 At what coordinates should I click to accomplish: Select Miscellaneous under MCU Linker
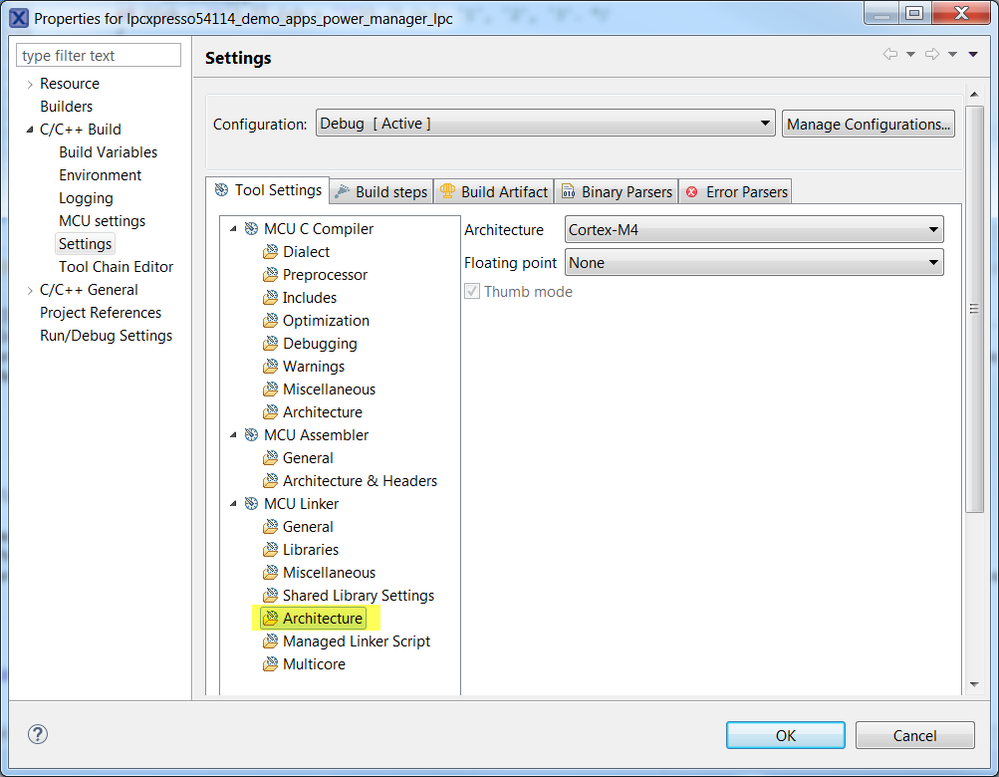pyautogui.click(x=329, y=573)
